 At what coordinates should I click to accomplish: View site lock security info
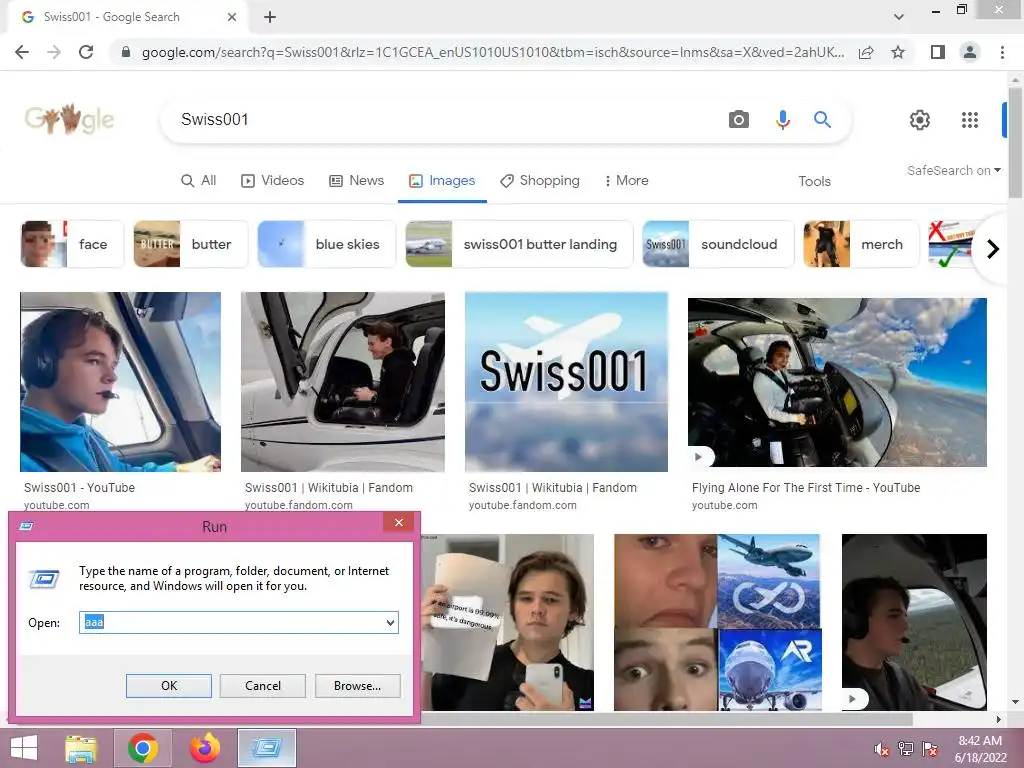(126, 52)
